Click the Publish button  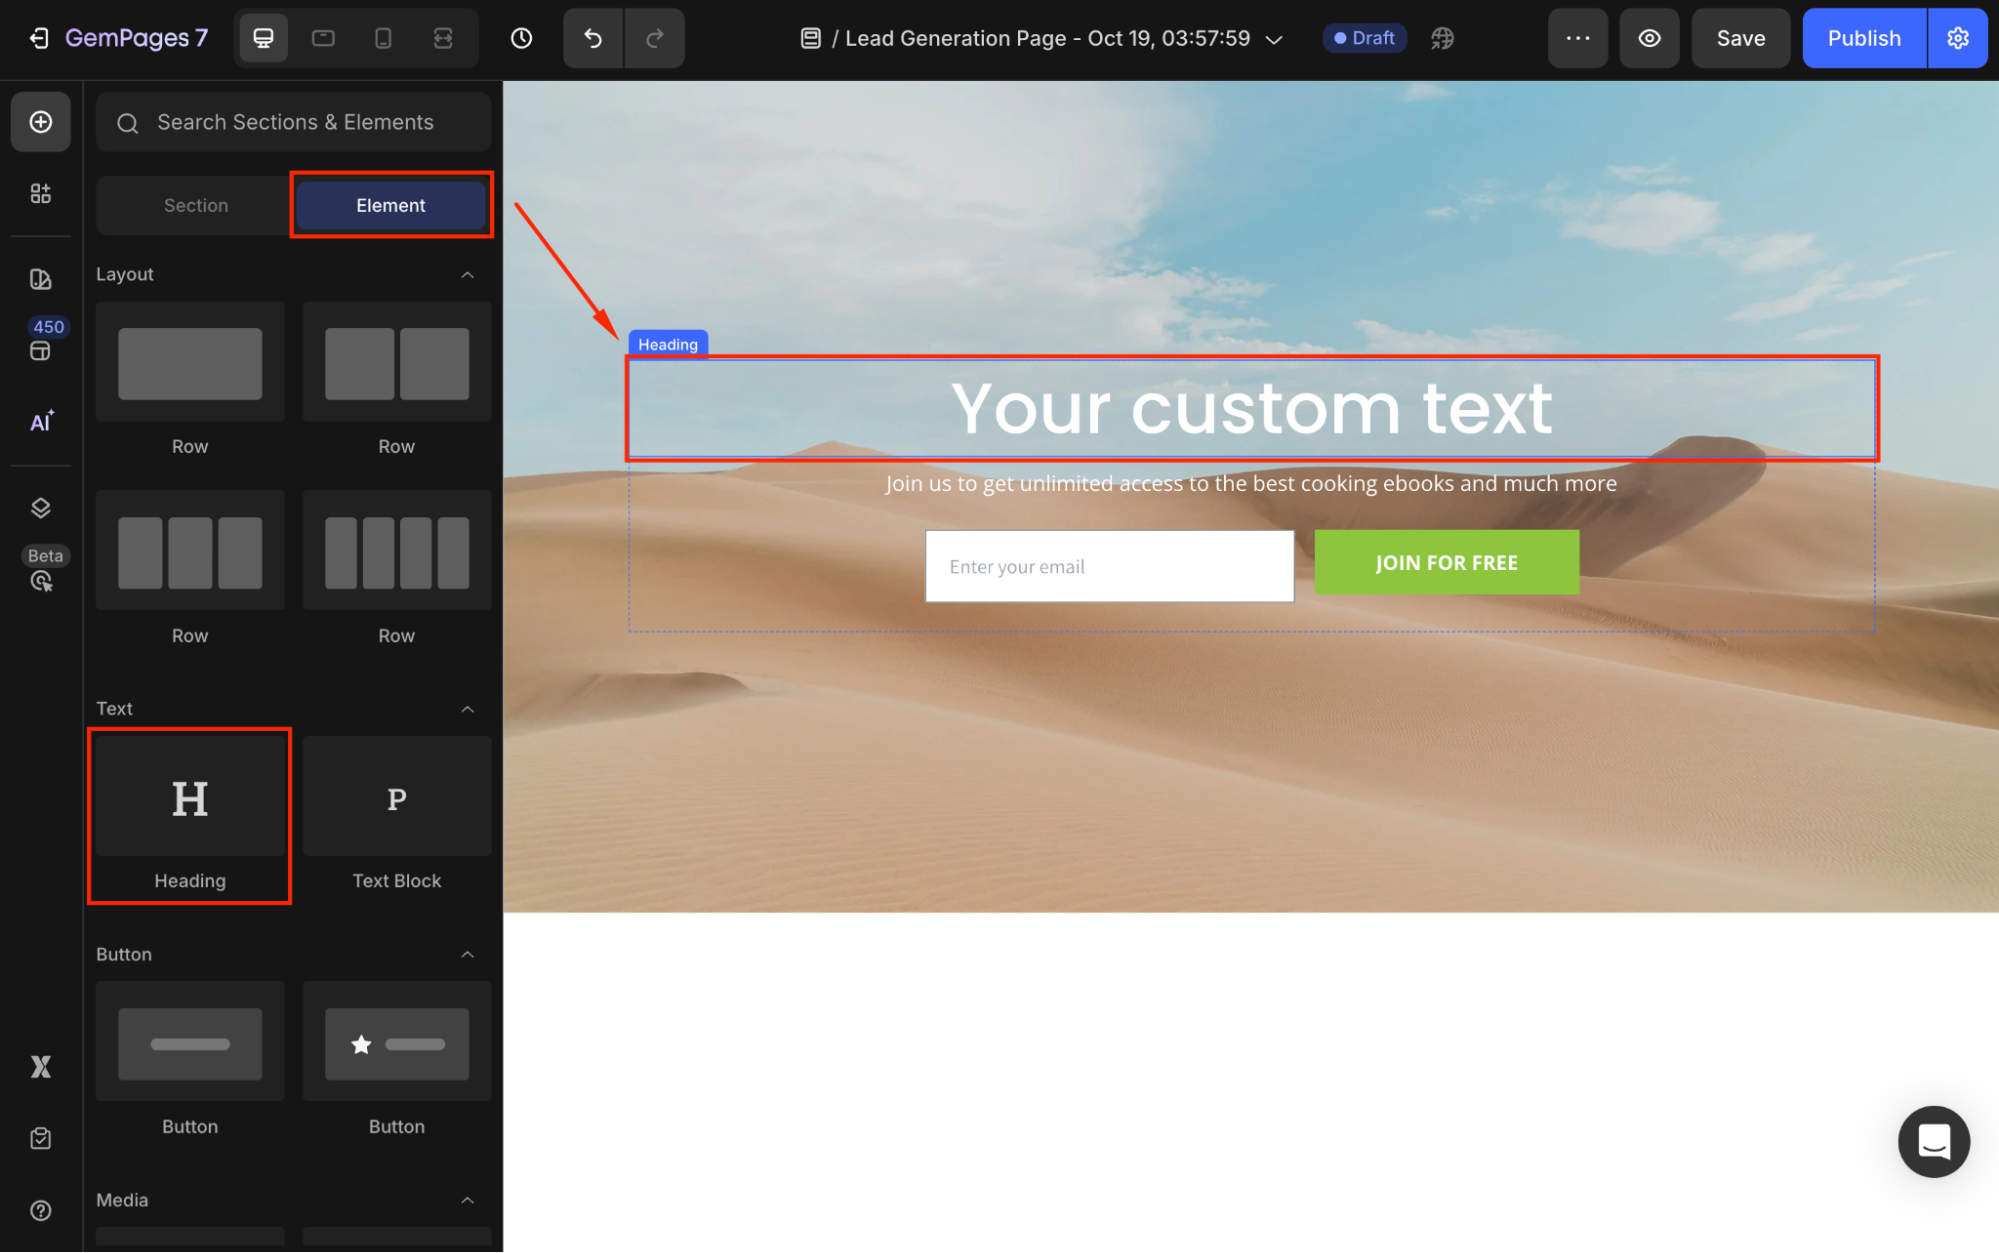[1863, 38]
